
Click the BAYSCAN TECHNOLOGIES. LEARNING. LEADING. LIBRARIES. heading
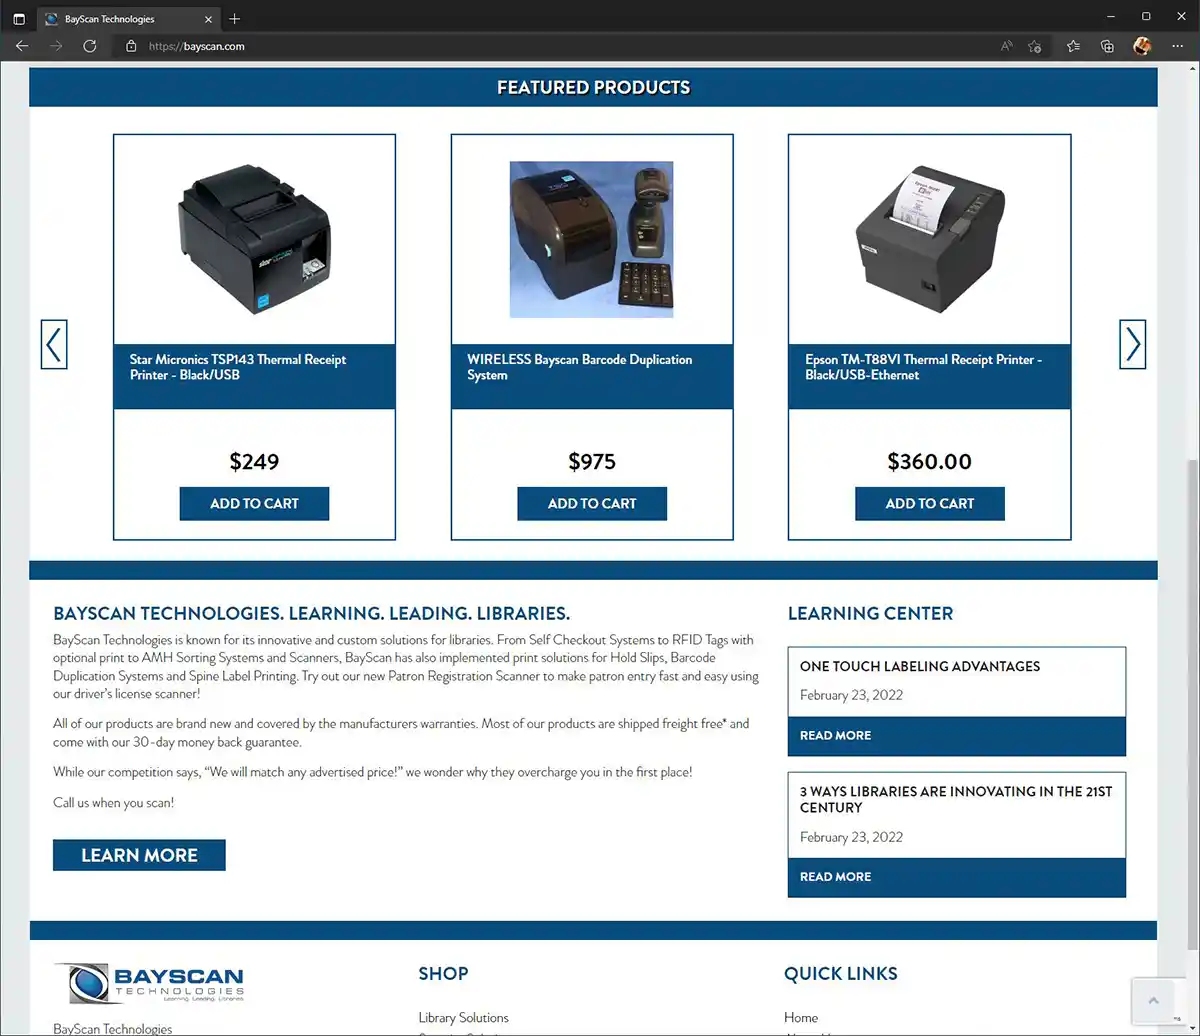[312, 613]
